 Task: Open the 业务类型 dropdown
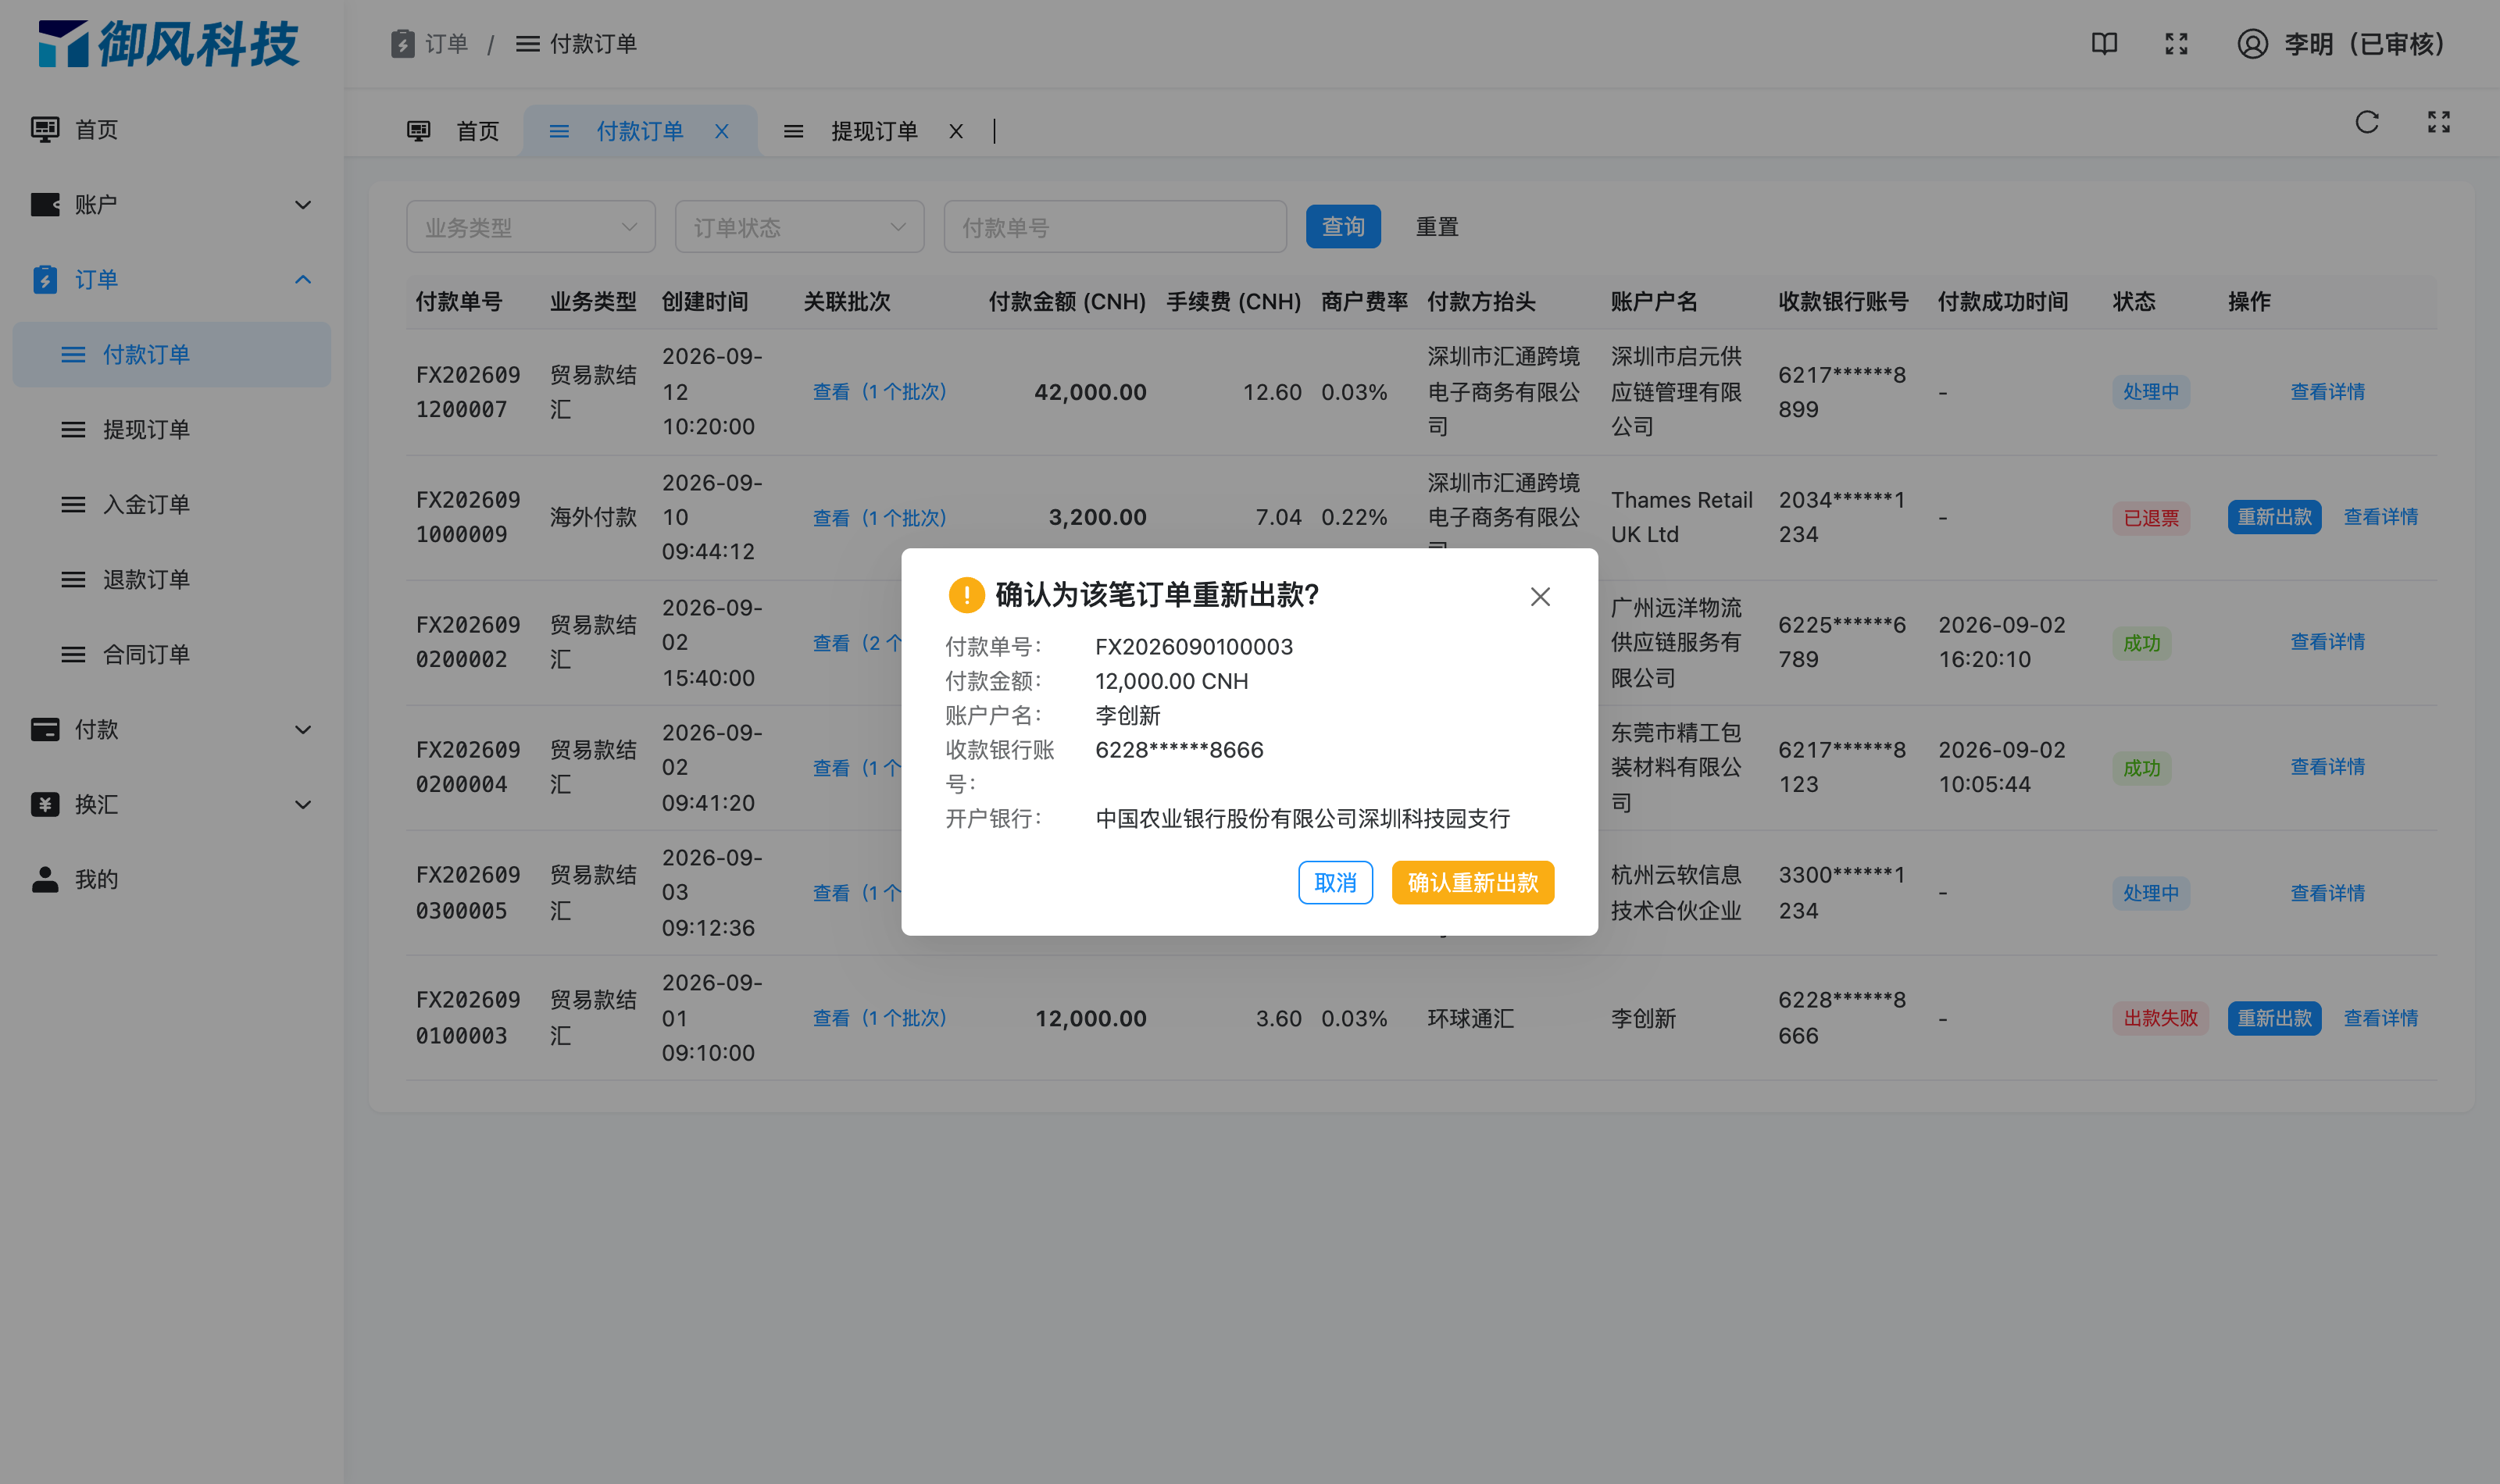pos(531,227)
